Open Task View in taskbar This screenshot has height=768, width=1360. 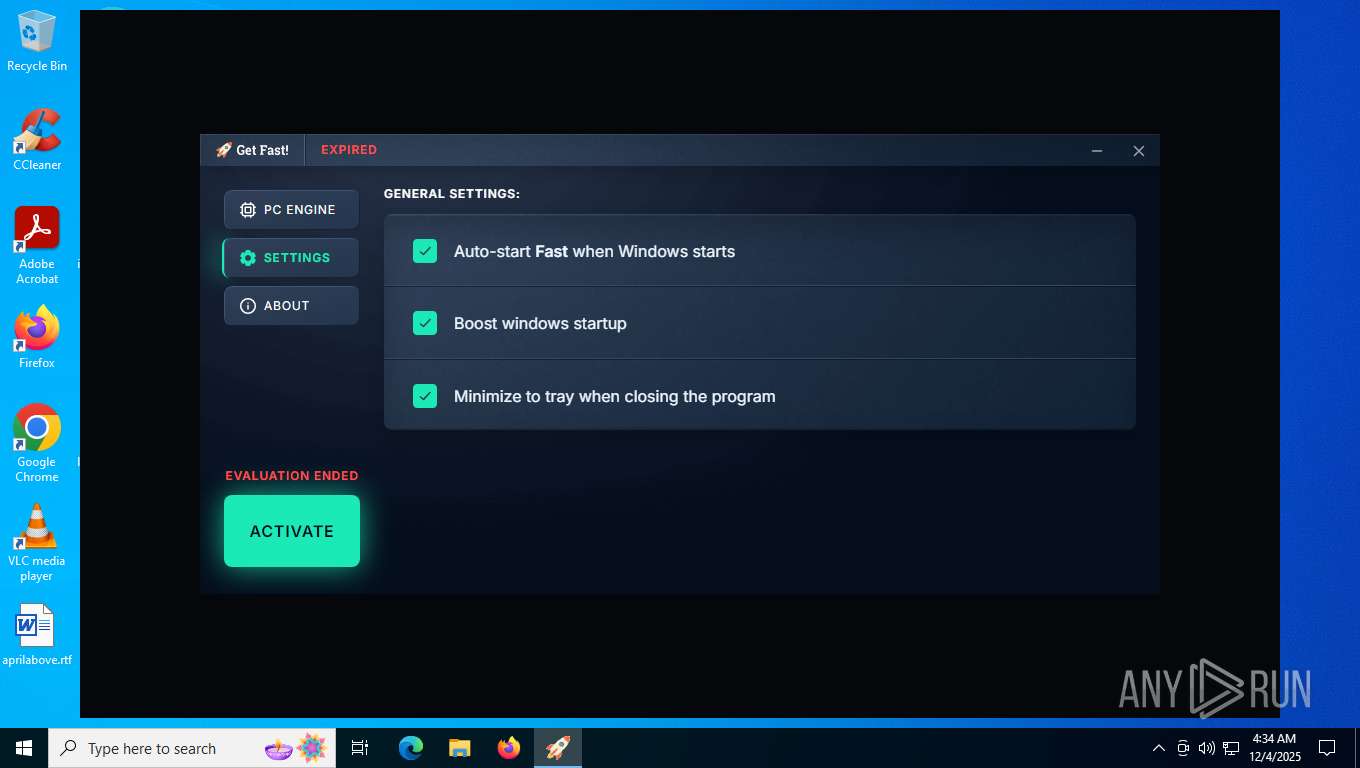pyautogui.click(x=360, y=748)
